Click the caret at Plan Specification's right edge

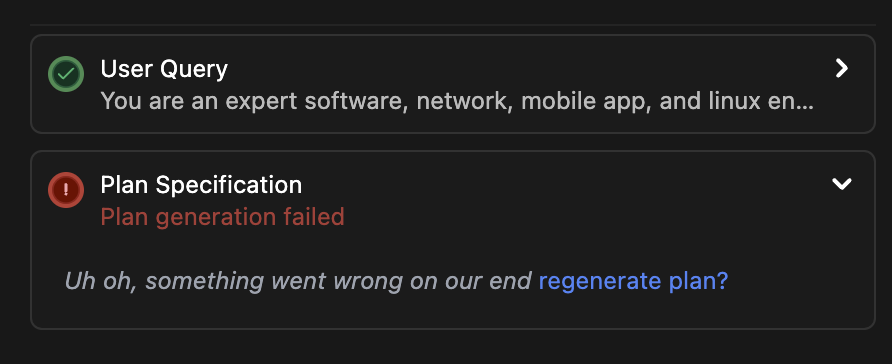click(x=841, y=184)
